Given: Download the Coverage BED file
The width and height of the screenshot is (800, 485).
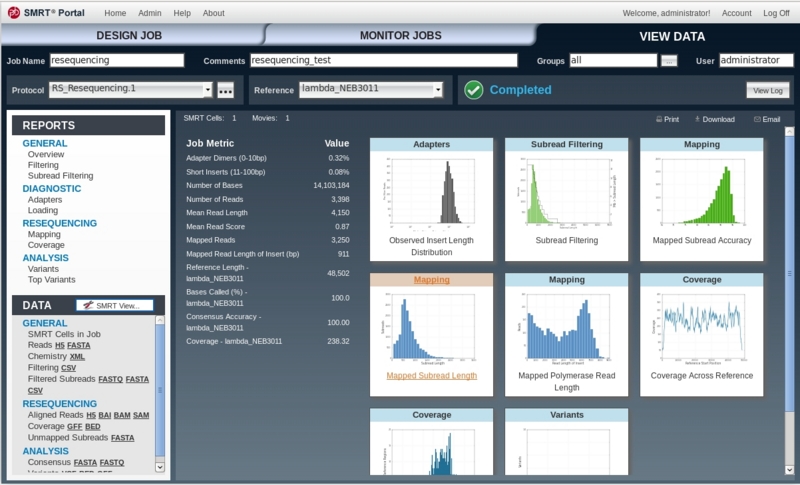Looking at the screenshot, I should tap(92, 426).
